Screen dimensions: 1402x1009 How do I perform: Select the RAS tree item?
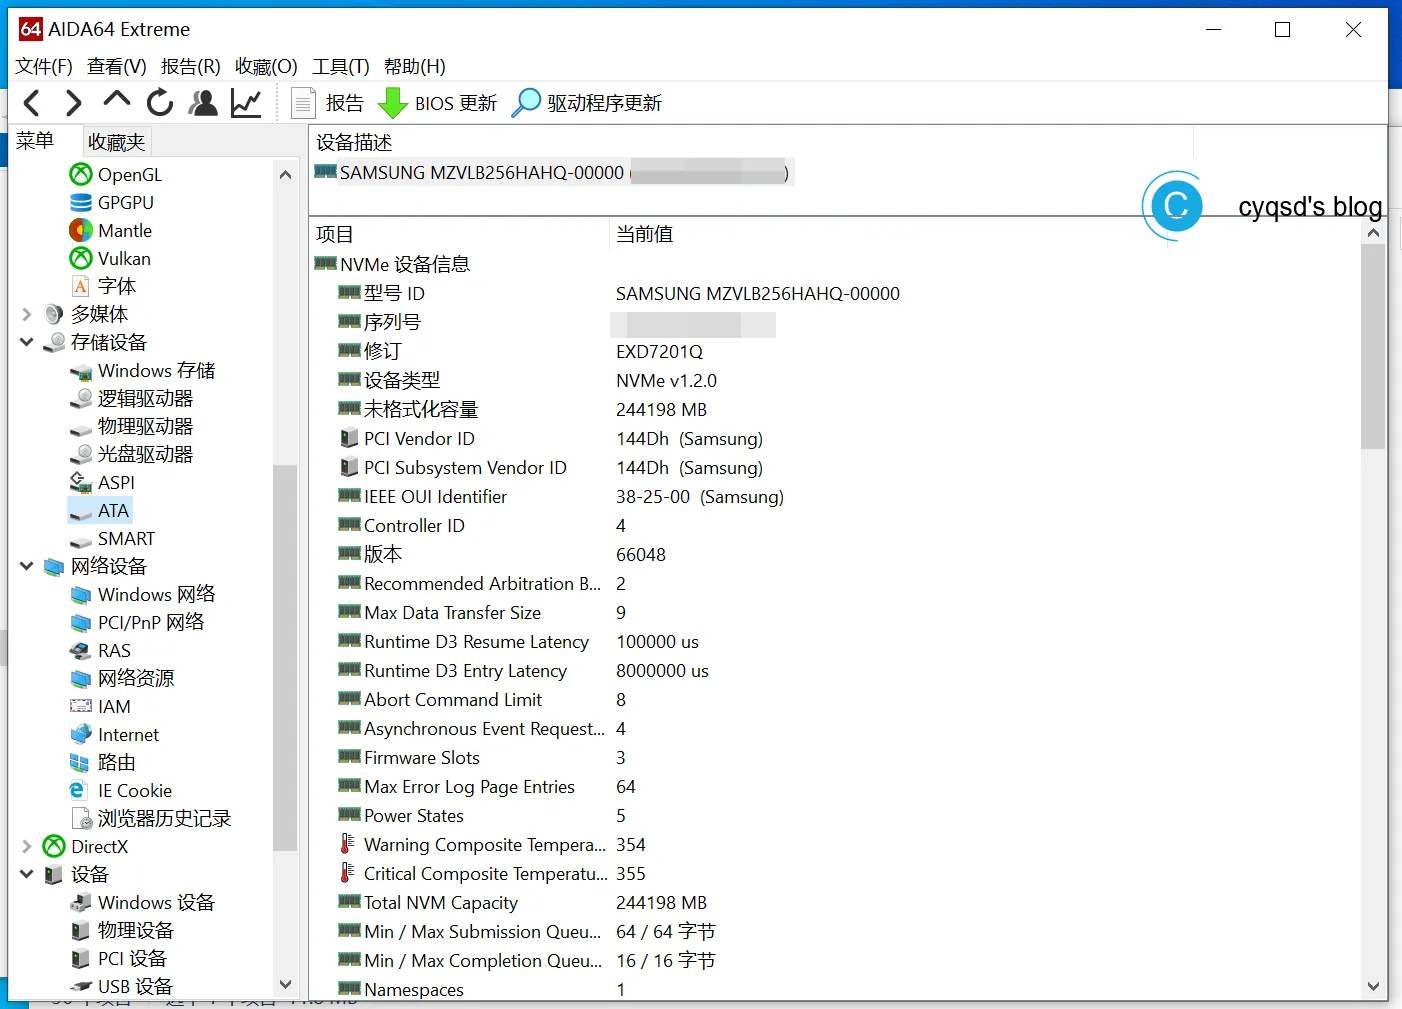[x=100, y=650]
